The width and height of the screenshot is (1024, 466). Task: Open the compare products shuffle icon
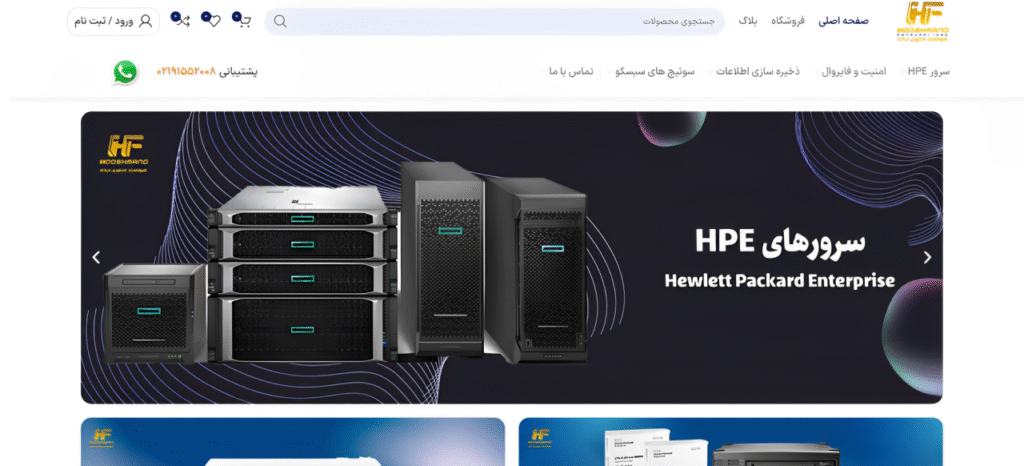(182, 21)
